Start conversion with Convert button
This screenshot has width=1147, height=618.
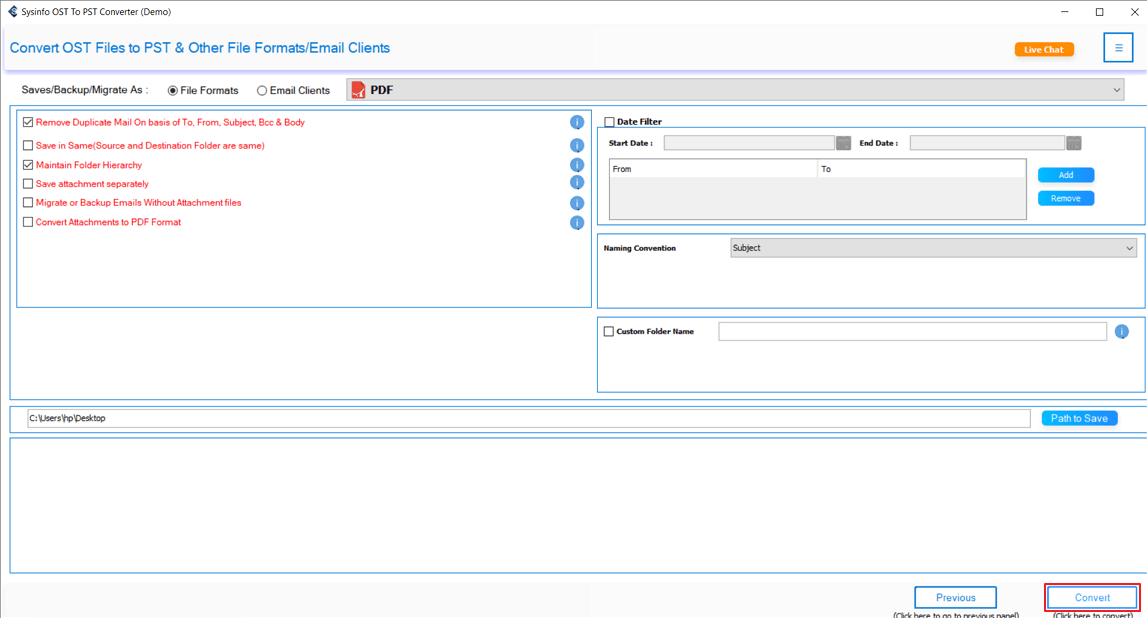pos(1092,598)
